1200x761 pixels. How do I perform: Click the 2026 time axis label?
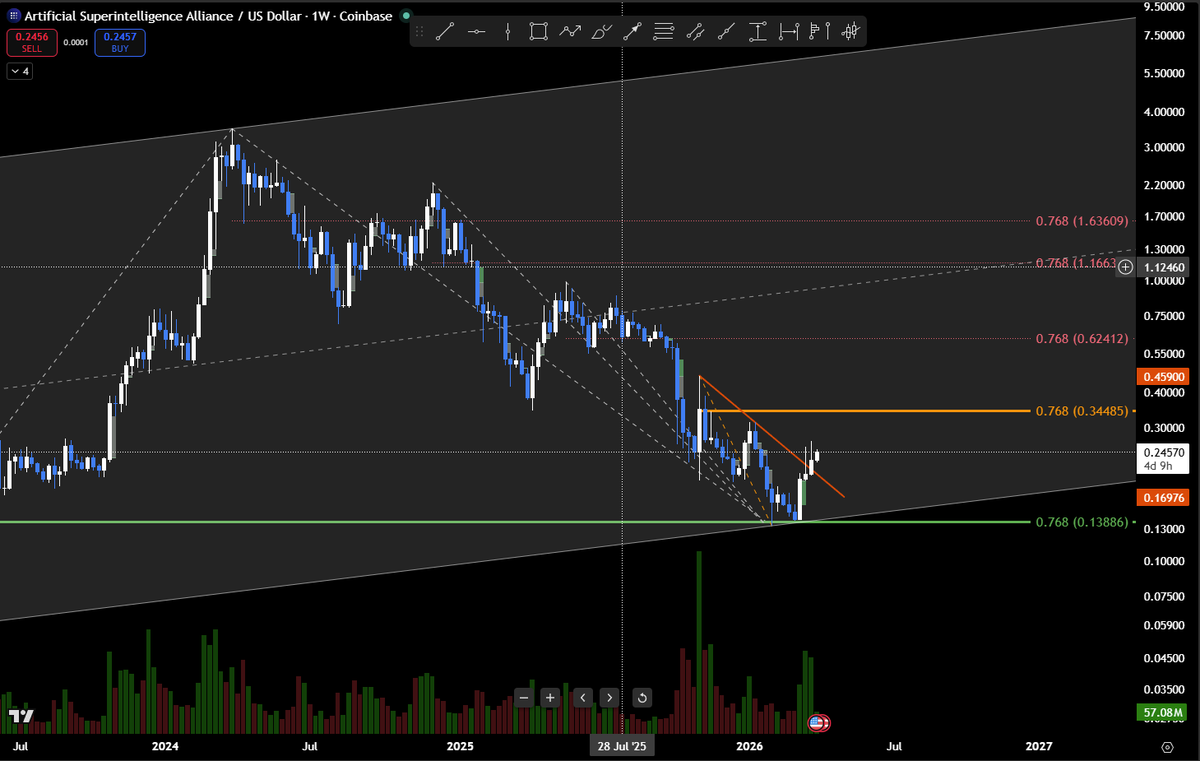click(750, 746)
